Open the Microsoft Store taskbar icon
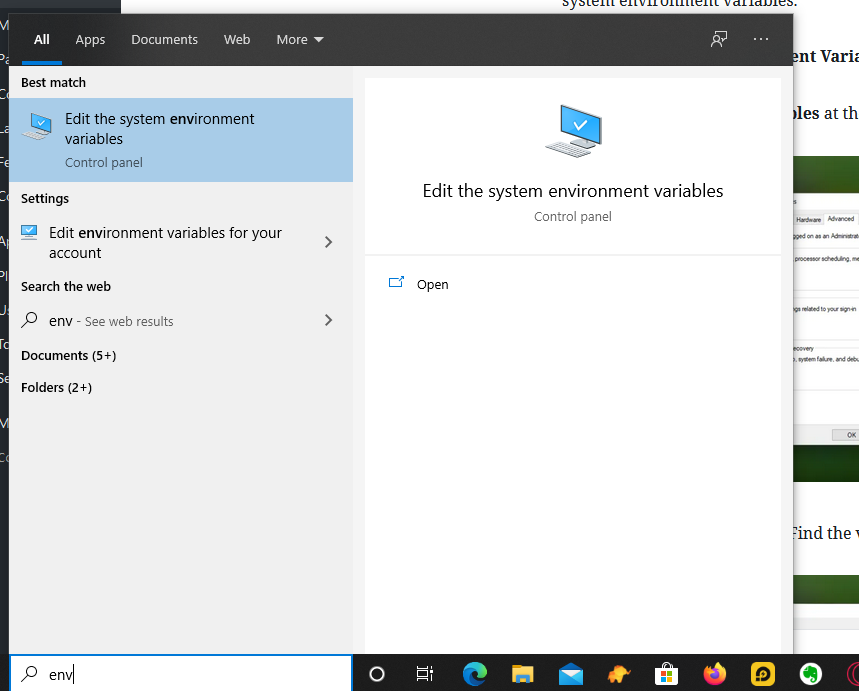This screenshot has height=691, width=859. coord(666,674)
